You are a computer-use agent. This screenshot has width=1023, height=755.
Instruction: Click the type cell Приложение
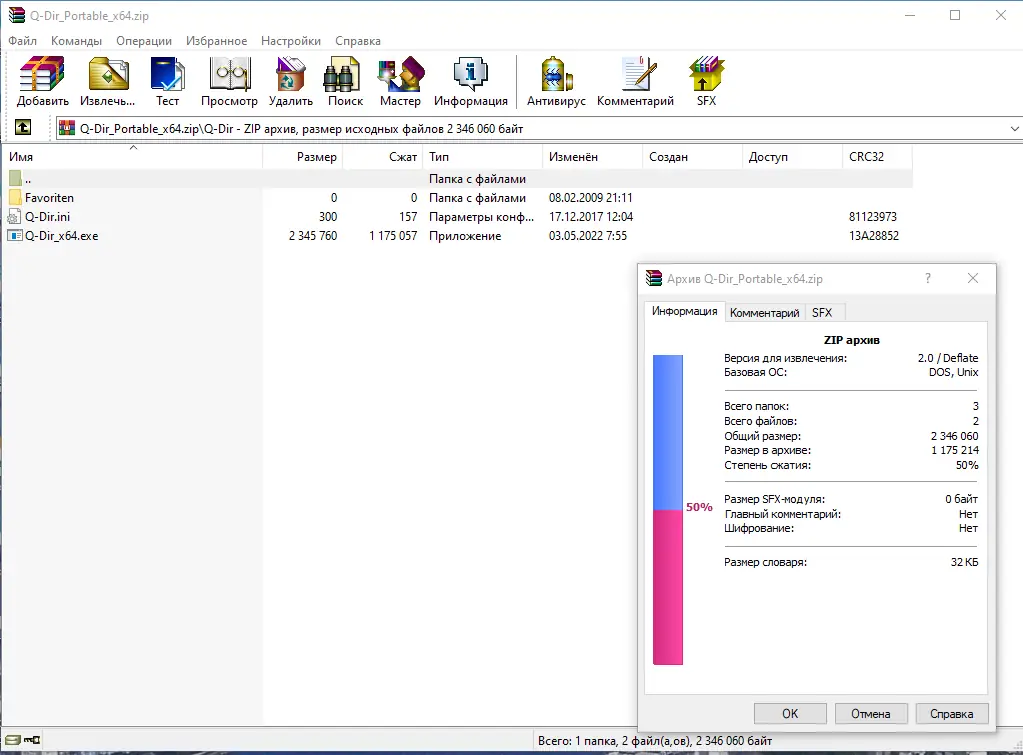click(x=465, y=236)
